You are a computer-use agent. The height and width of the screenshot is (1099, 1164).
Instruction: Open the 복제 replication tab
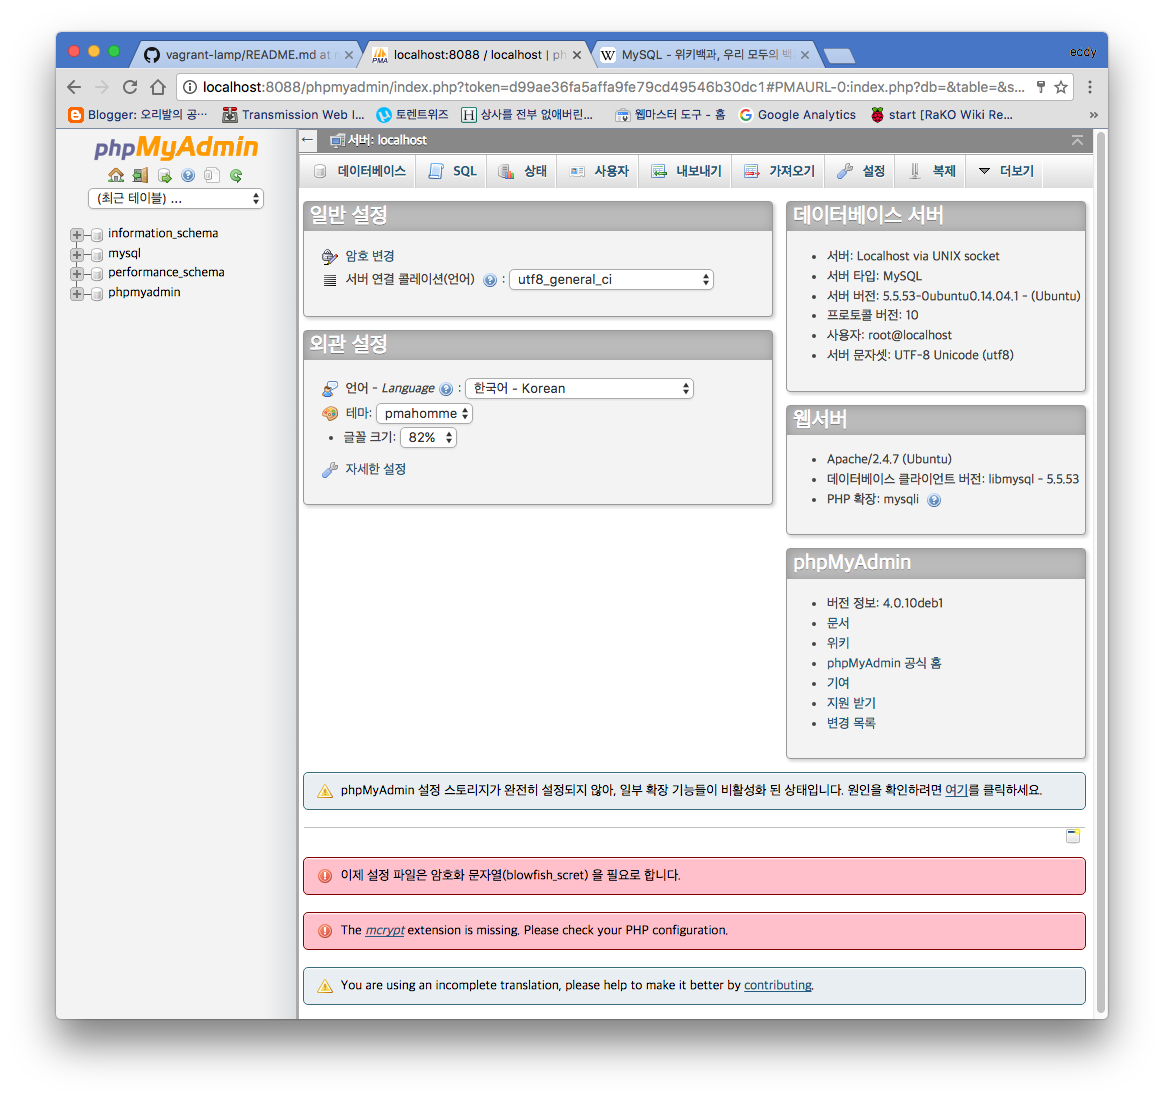pyautogui.click(x=931, y=172)
